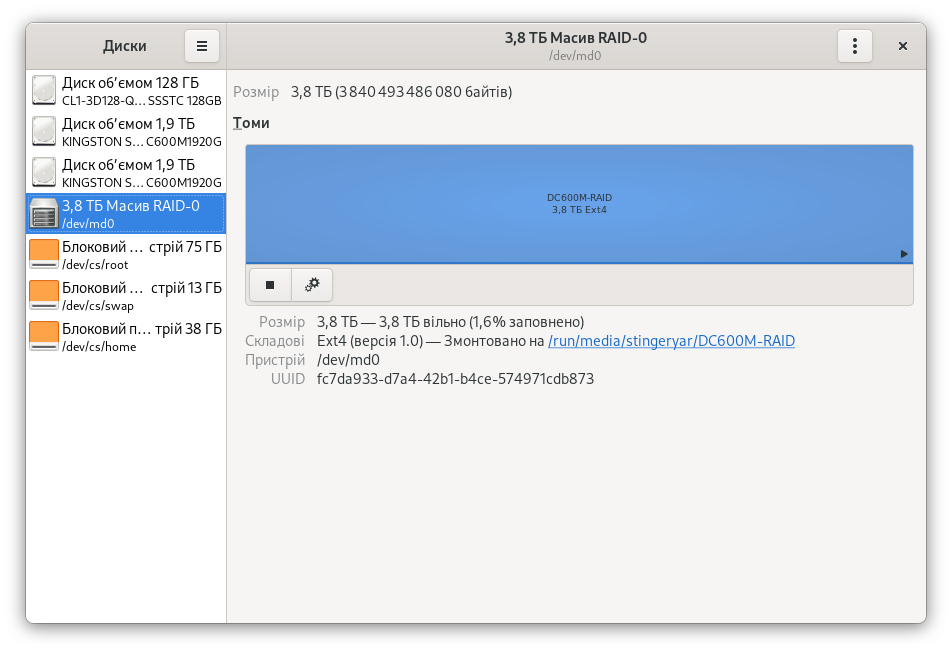Viewport: 952px width, 652px height.
Task: Click the header title 3,8 ТБ Масив RAID-0
Action: pyautogui.click(x=576, y=38)
